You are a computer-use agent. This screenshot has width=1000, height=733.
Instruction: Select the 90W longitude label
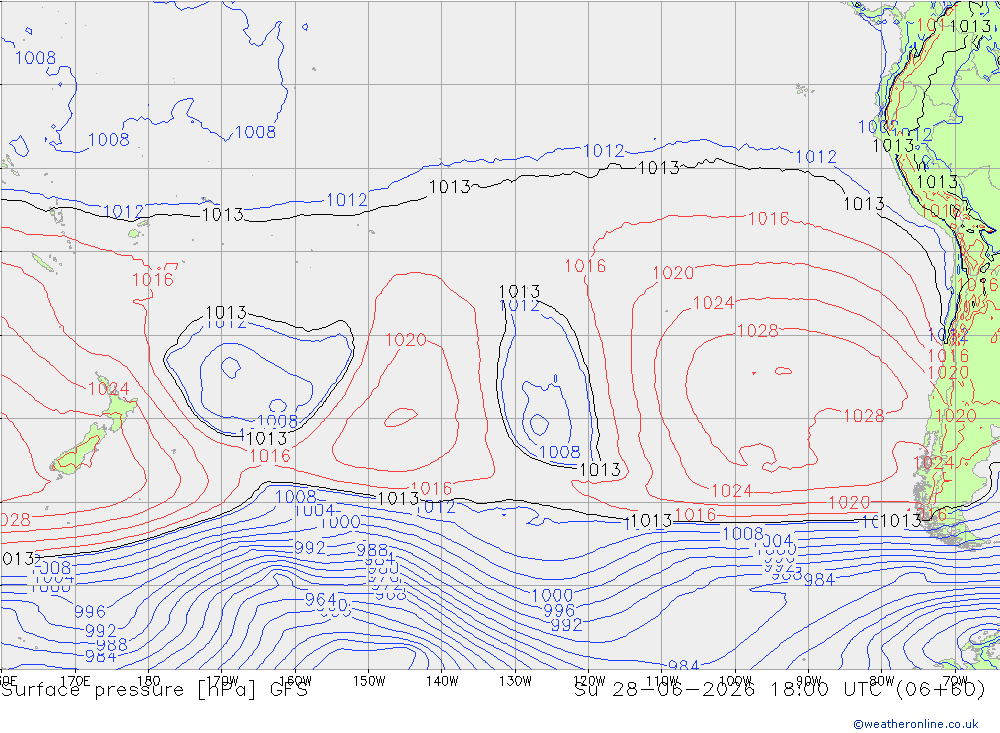pyautogui.click(x=809, y=681)
